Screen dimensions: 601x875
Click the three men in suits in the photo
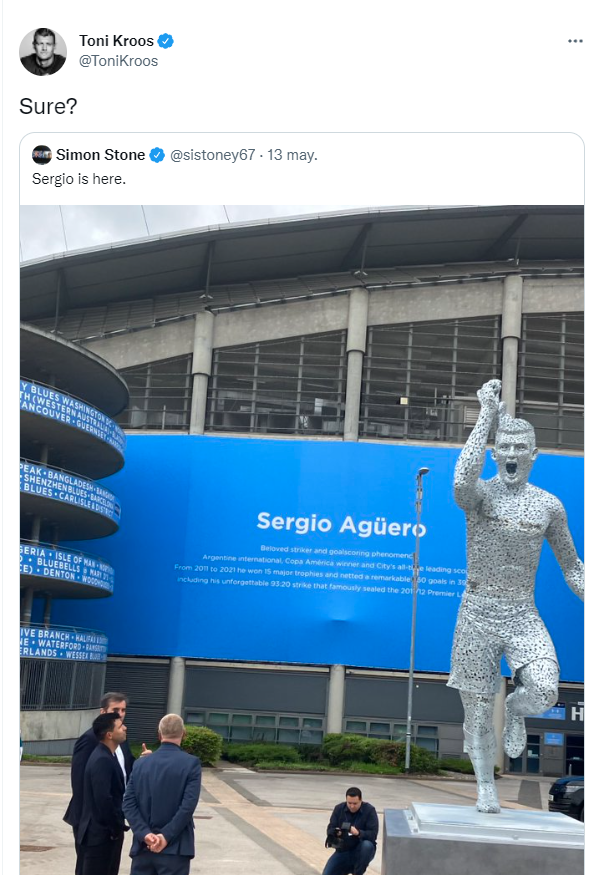[132, 783]
